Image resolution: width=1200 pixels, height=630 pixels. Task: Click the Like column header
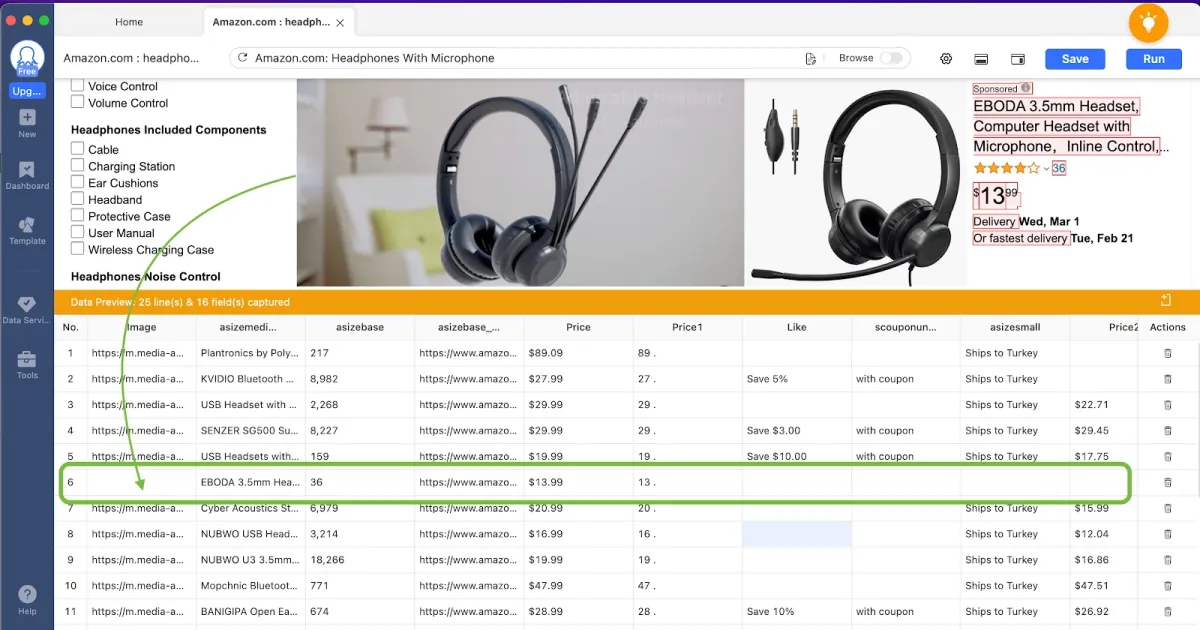point(797,327)
